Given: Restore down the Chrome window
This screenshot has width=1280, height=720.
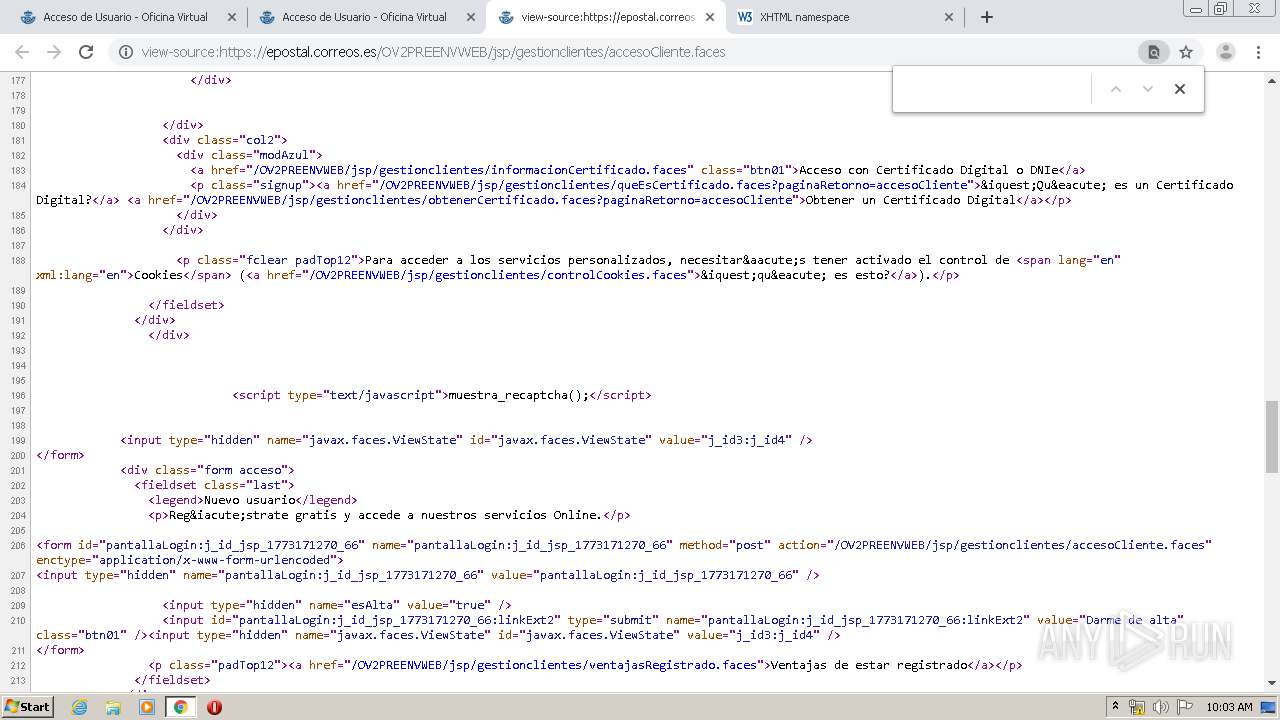Looking at the screenshot, I should pyautogui.click(x=1220, y=8).
